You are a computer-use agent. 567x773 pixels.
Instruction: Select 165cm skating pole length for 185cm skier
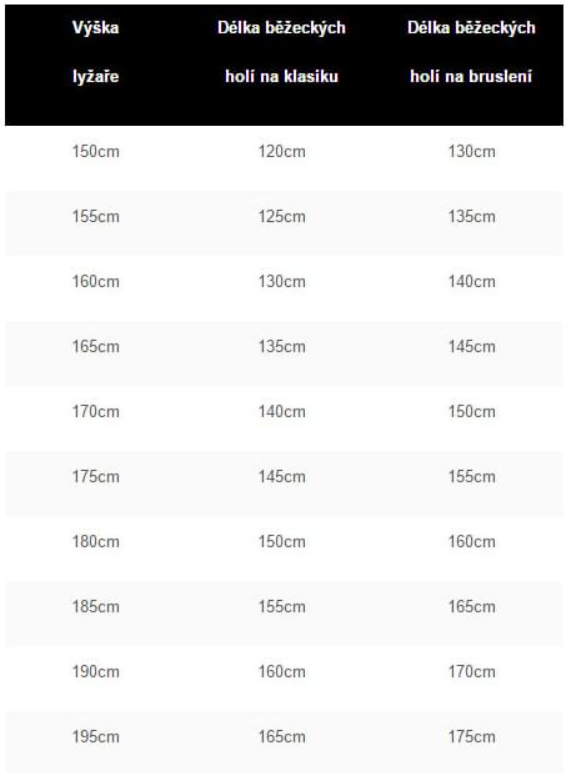pyautogui.click(x=471, y=607)
